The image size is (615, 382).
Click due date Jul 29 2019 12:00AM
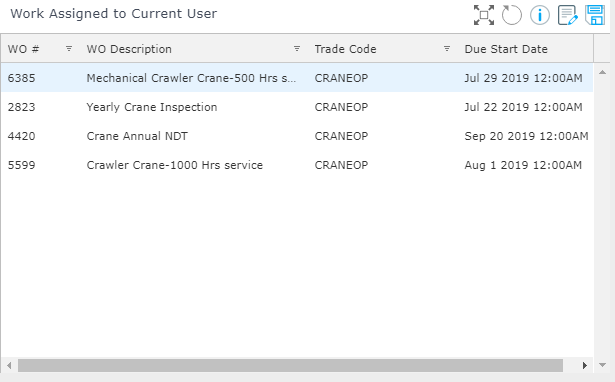pos(523,78)
